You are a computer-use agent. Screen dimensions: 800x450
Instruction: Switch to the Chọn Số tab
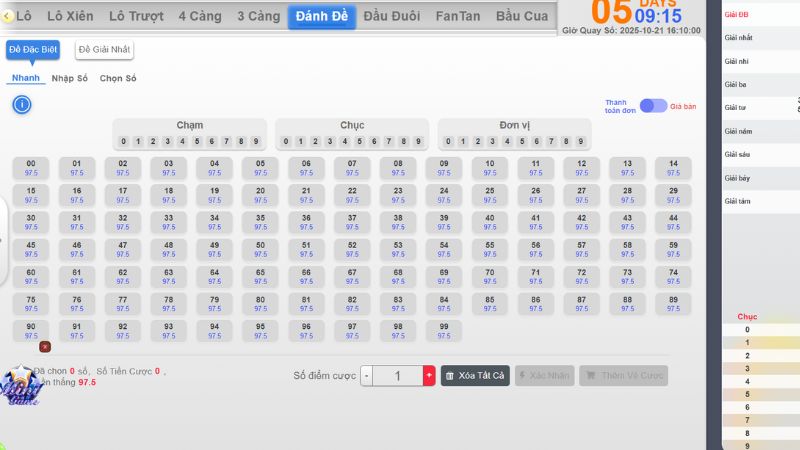point(118,78)
